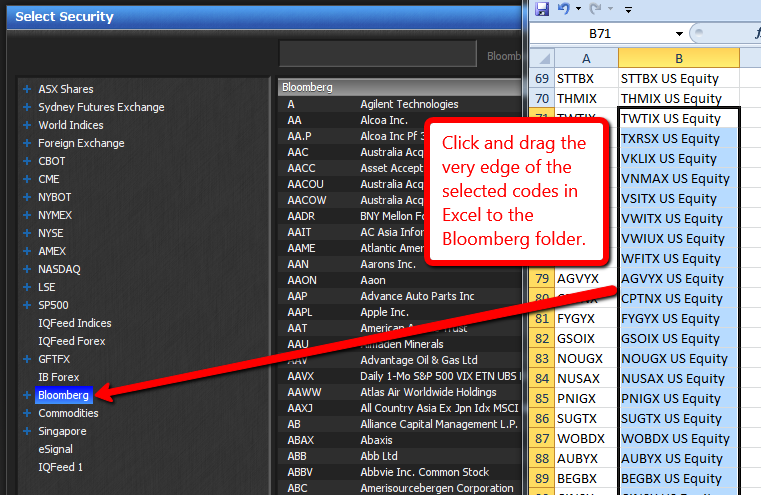Expand Sydney Futures Exchange folder
Viewport: 761px width, 495px height.
(x=27, y=107)
